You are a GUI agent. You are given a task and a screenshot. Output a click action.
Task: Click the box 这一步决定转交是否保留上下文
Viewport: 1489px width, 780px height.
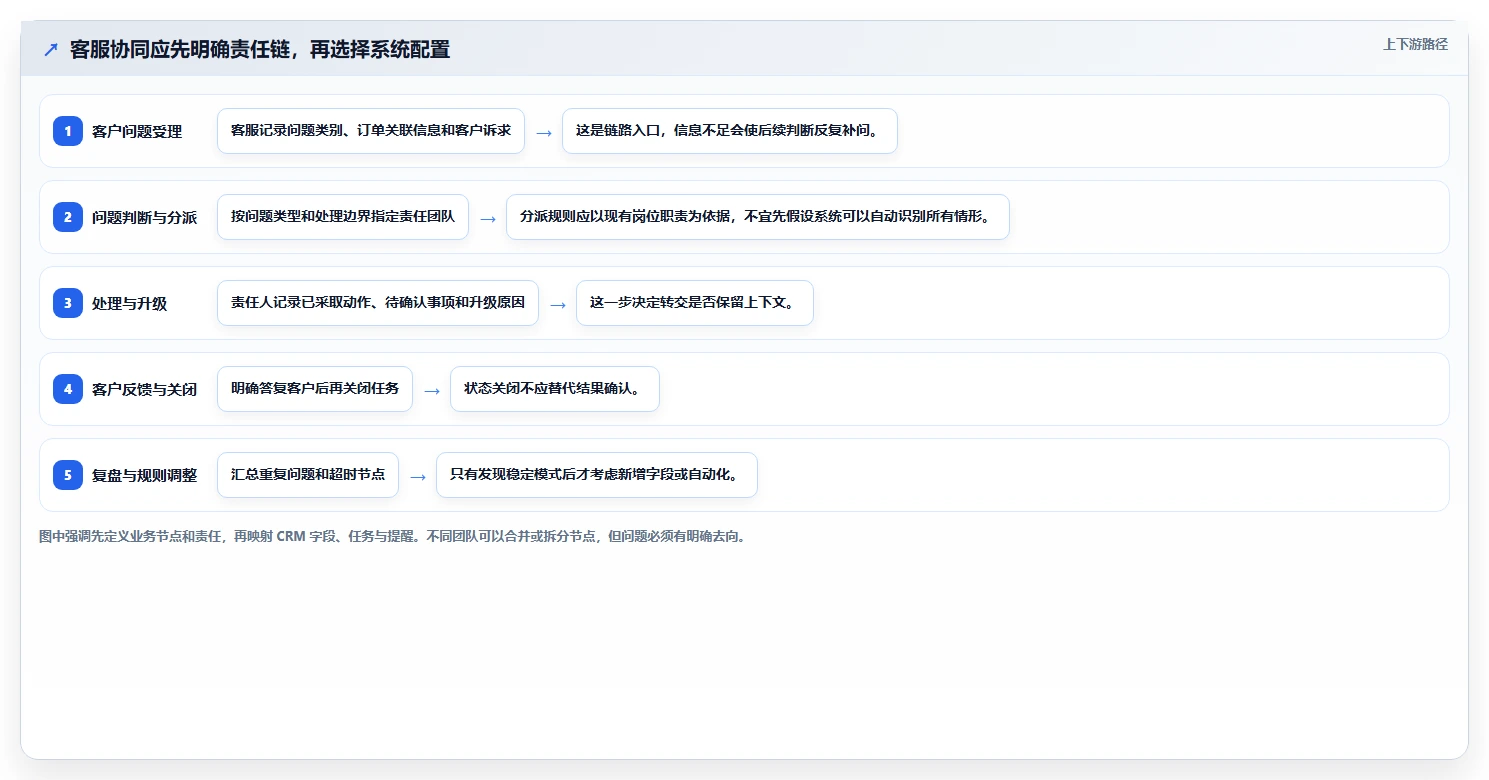pyautogui.click(x=695, y=303)
